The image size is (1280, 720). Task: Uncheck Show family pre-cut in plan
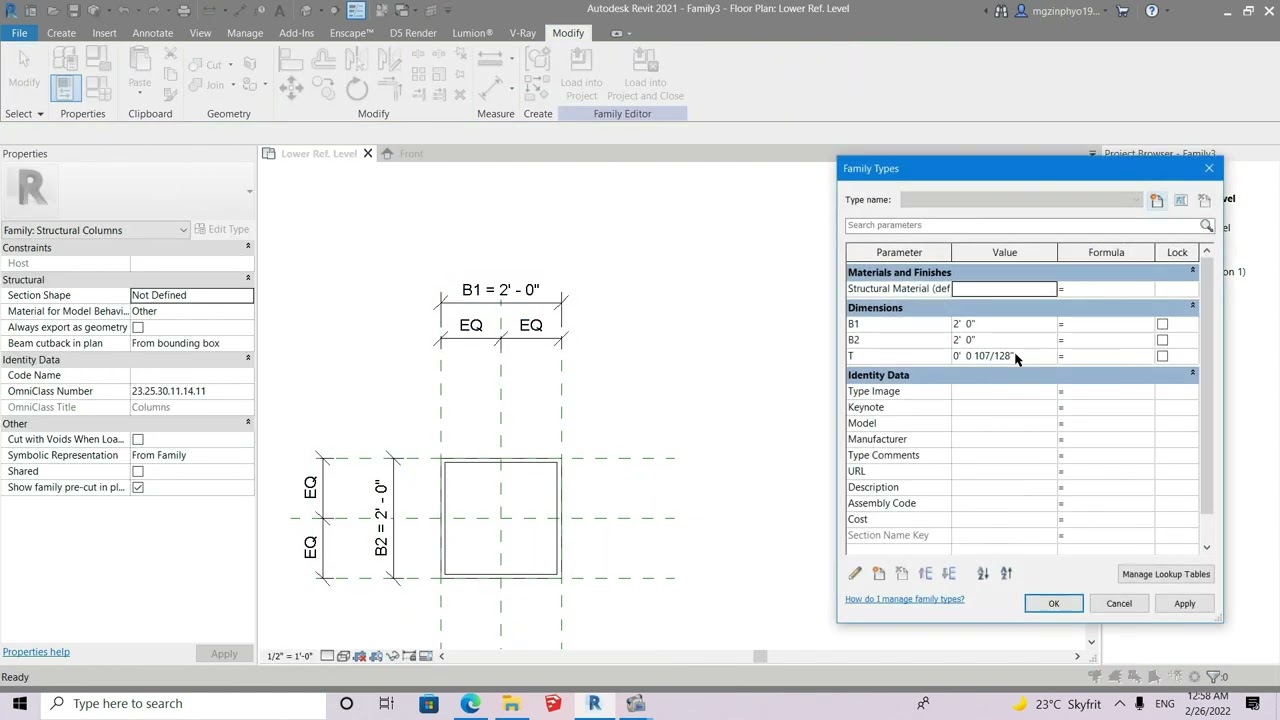[138, 488]
